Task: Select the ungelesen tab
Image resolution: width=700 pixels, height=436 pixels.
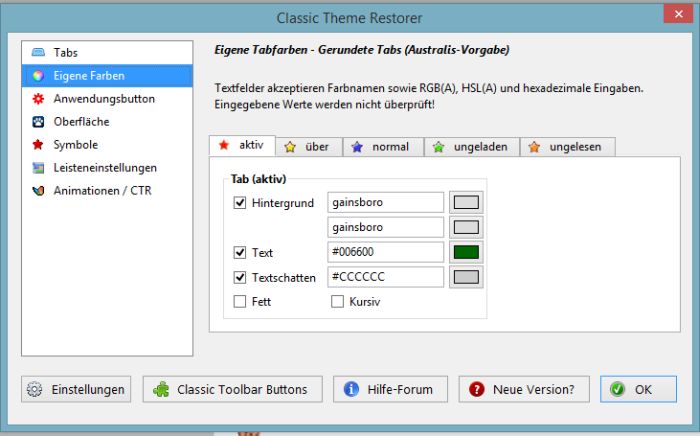Action: pyautogui.click(x=567, y=147)
